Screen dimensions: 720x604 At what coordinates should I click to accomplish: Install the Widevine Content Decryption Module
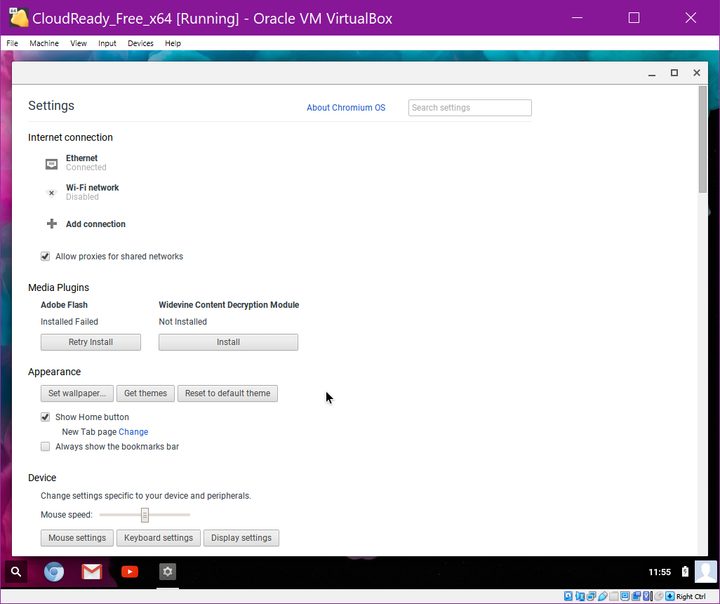pos(228,342)
